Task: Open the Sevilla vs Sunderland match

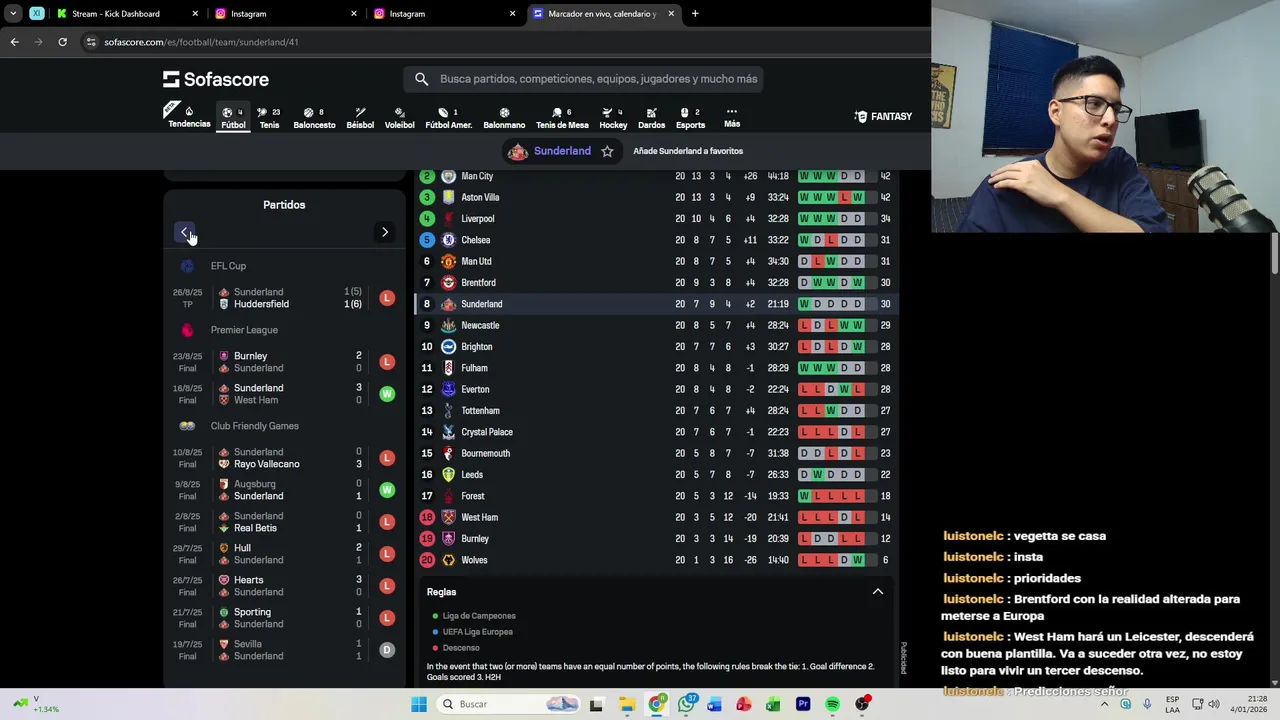Action: point(284,650)
